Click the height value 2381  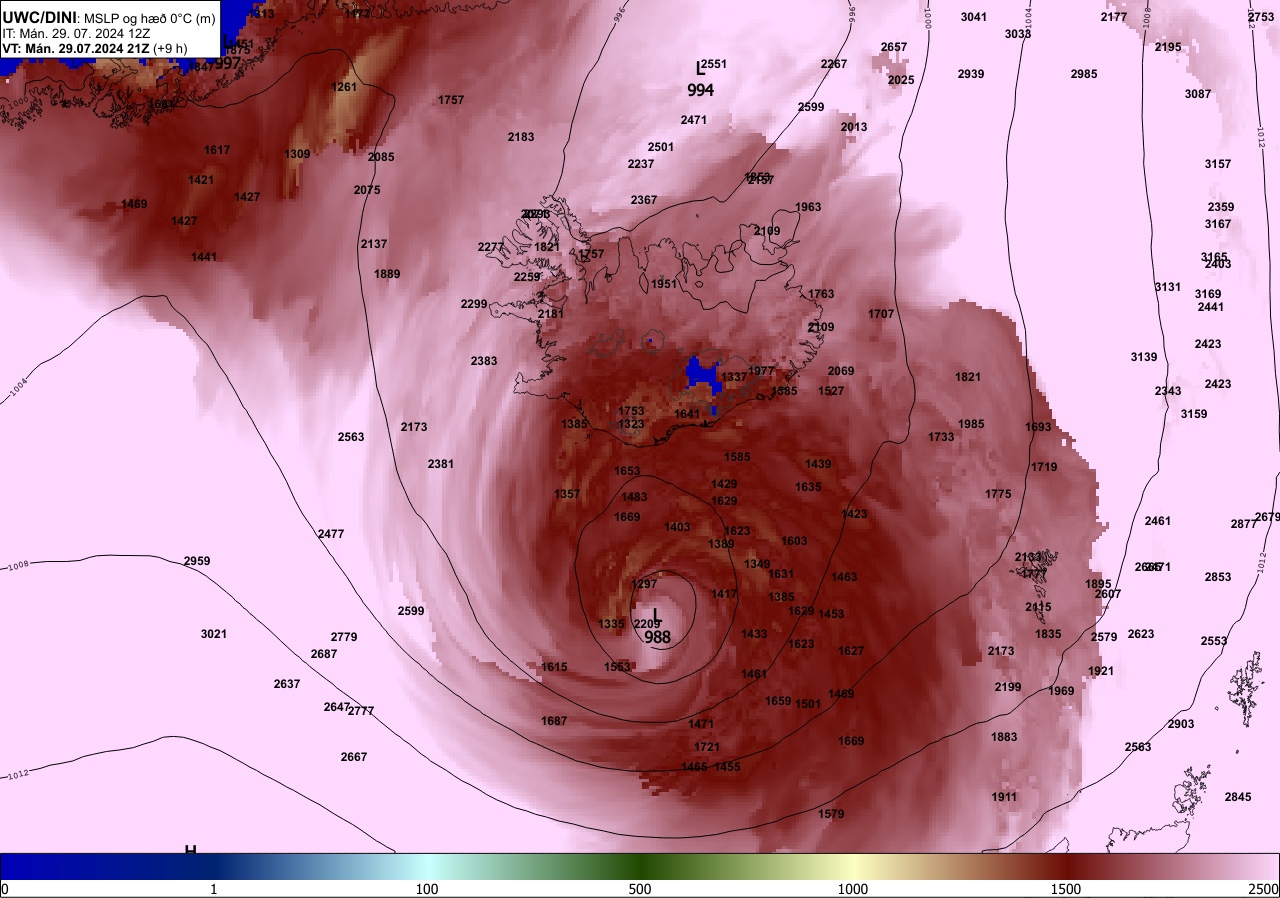pos(441,464)
